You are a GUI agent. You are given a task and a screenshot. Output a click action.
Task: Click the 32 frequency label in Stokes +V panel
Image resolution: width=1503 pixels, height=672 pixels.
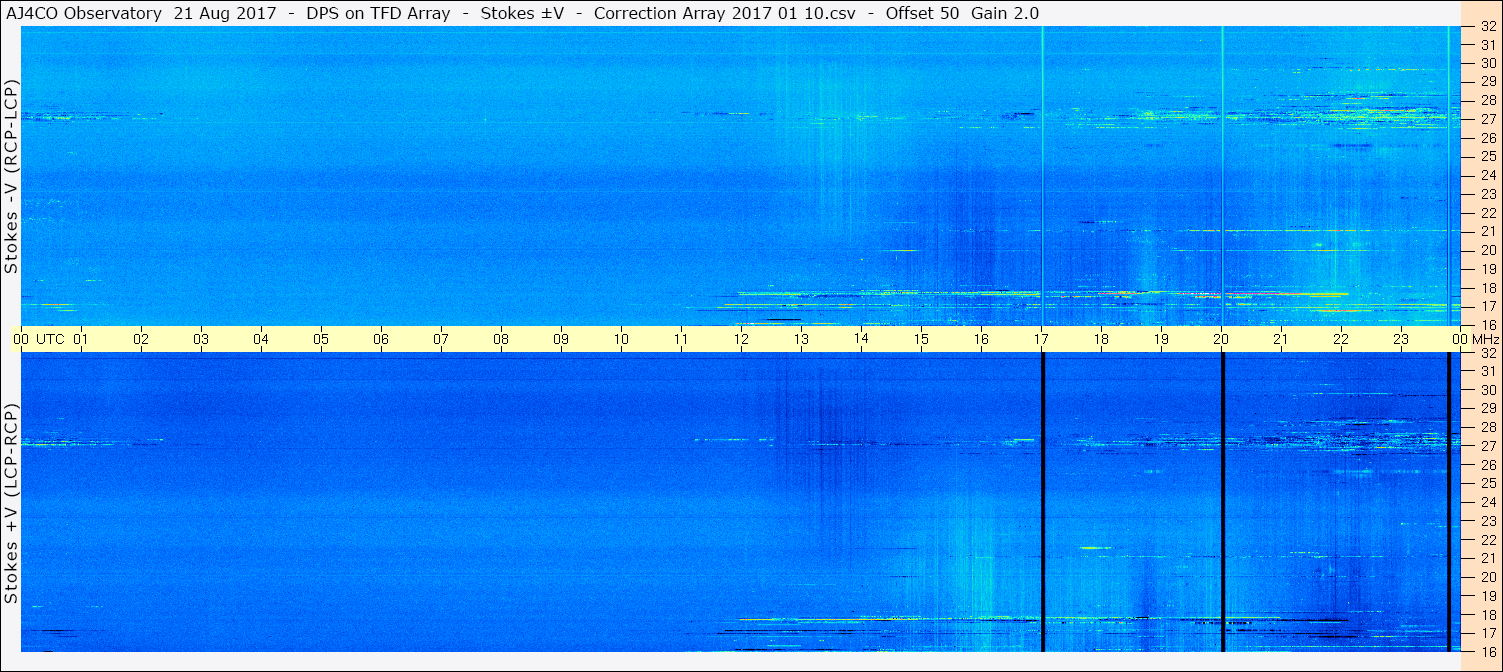tap(1488, 353)
